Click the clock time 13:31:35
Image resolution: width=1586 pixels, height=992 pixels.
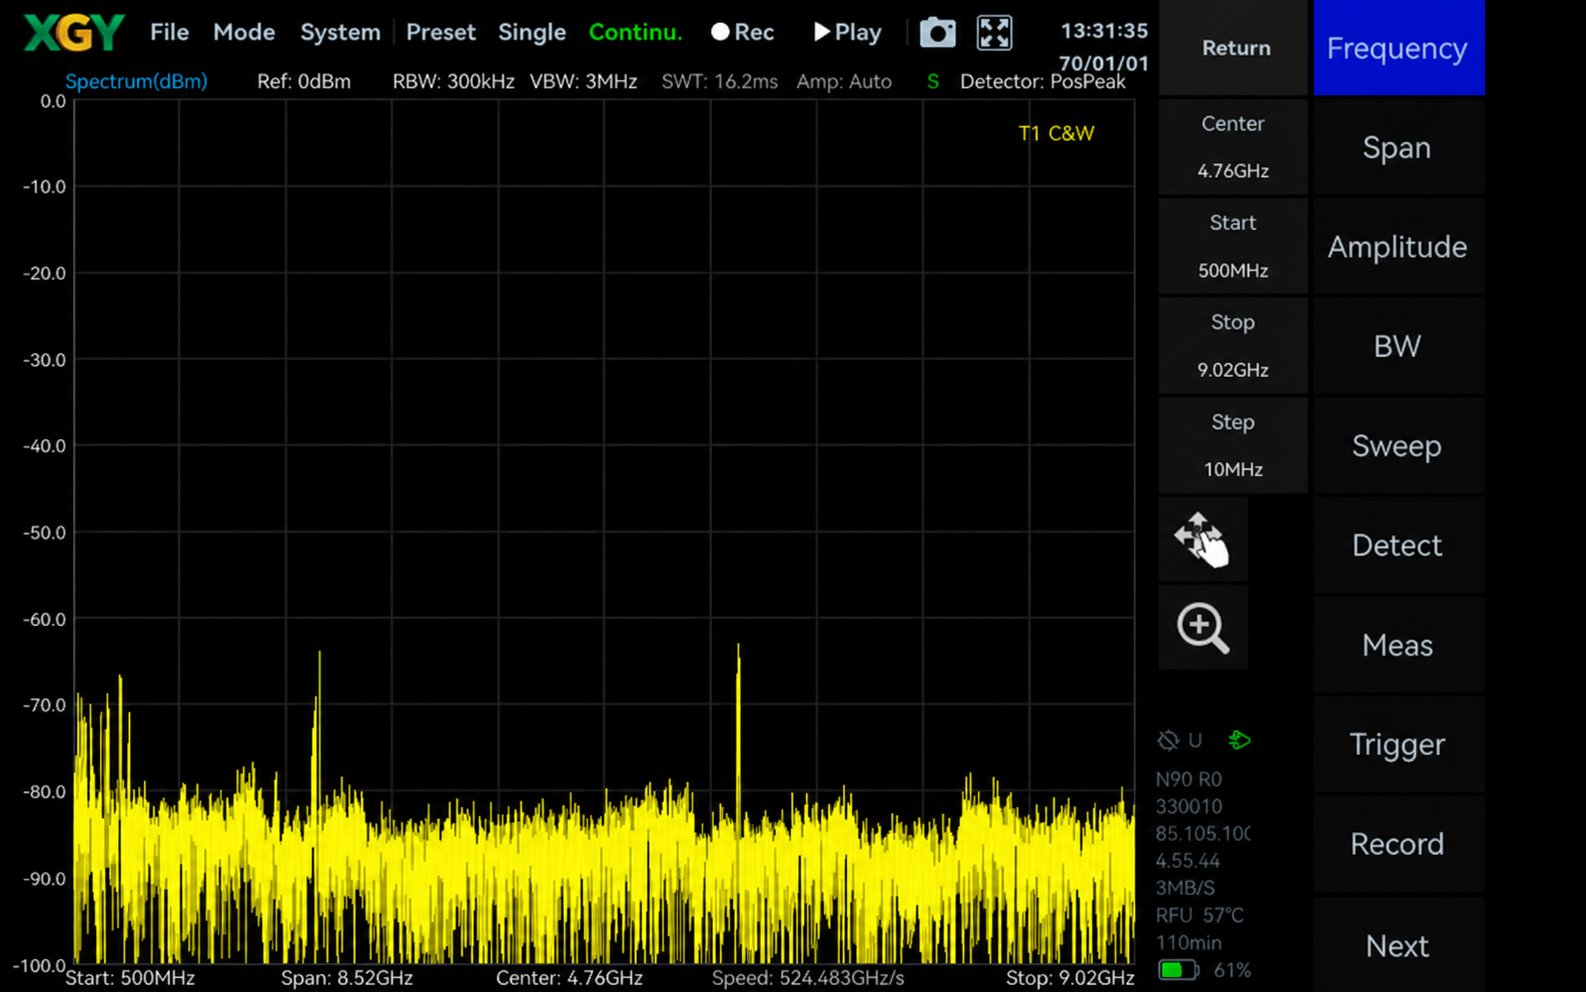pos(1104,31)
